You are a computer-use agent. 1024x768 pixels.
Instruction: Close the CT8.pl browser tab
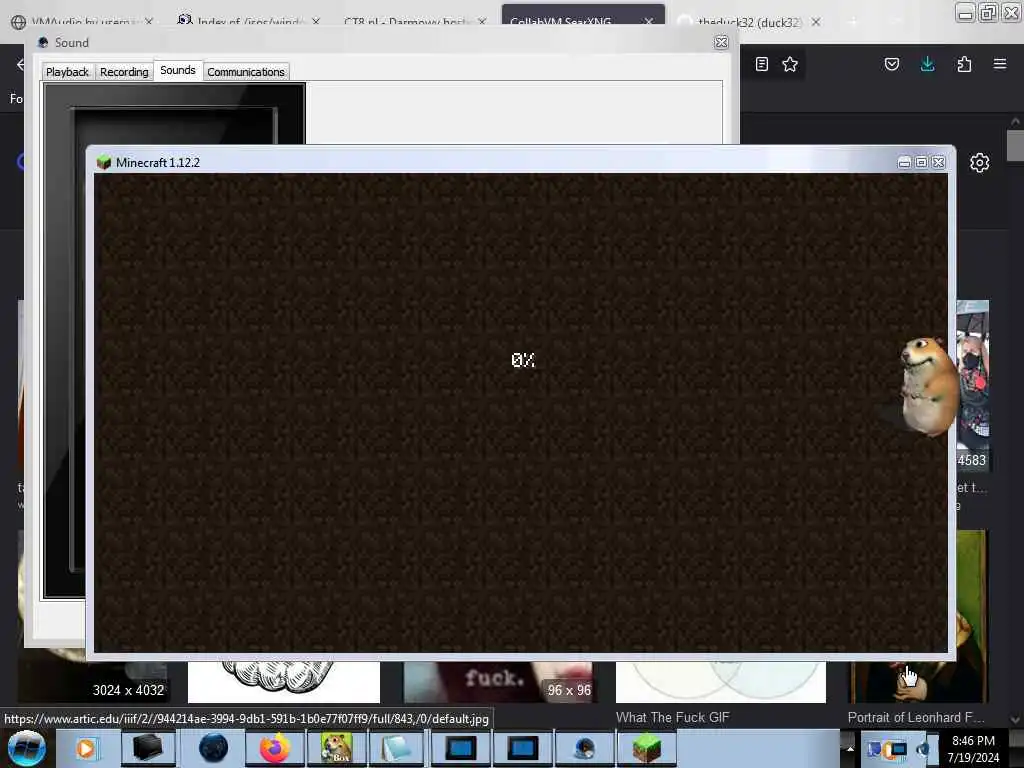click(482, 22)
